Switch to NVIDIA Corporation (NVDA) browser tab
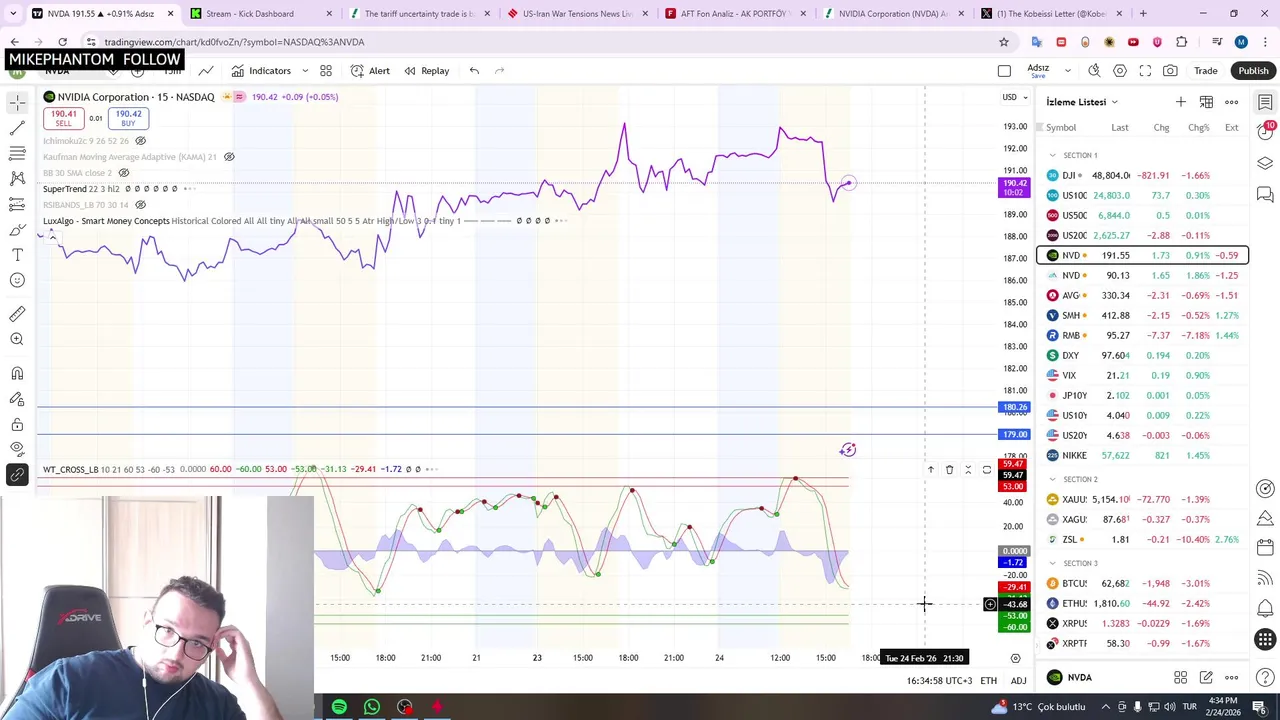 [893, 14]
